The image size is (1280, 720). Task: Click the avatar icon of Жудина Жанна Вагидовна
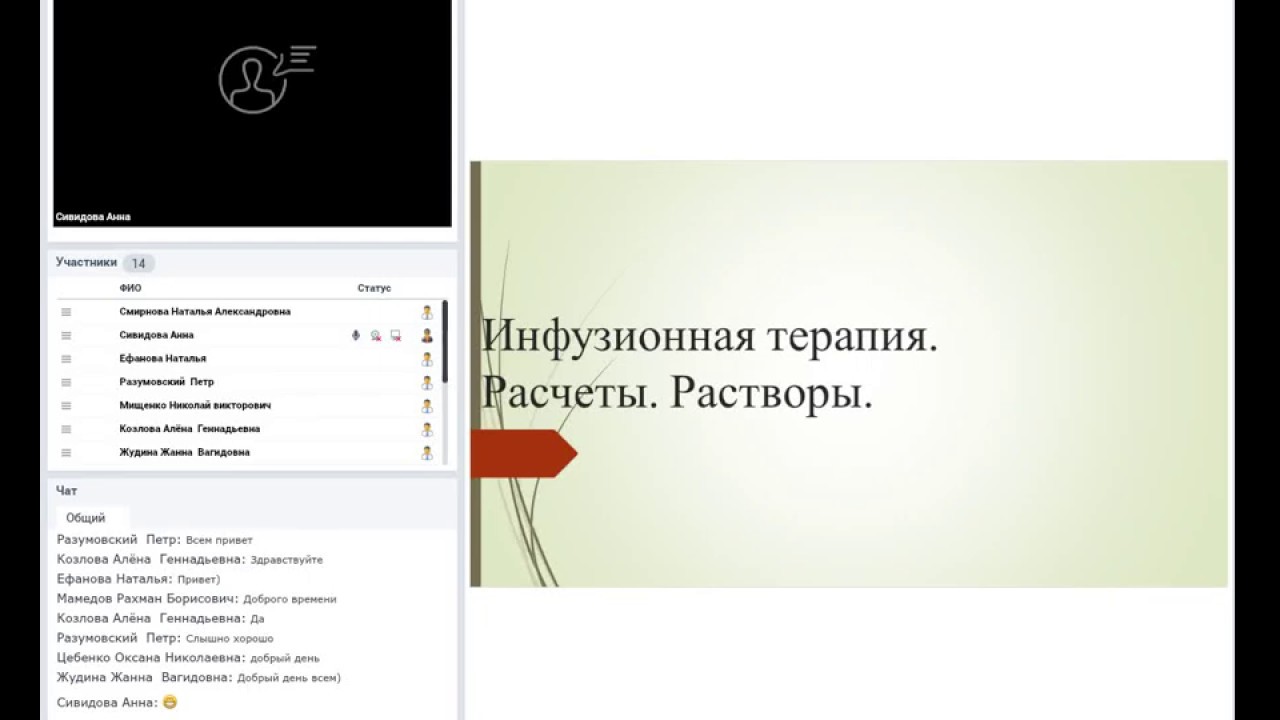pos(427,453)
